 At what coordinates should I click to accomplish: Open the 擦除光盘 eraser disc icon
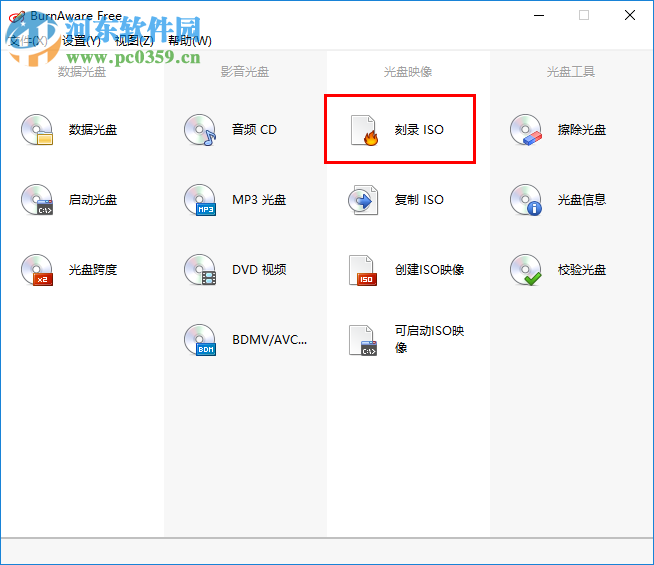(x=526, y=130)
